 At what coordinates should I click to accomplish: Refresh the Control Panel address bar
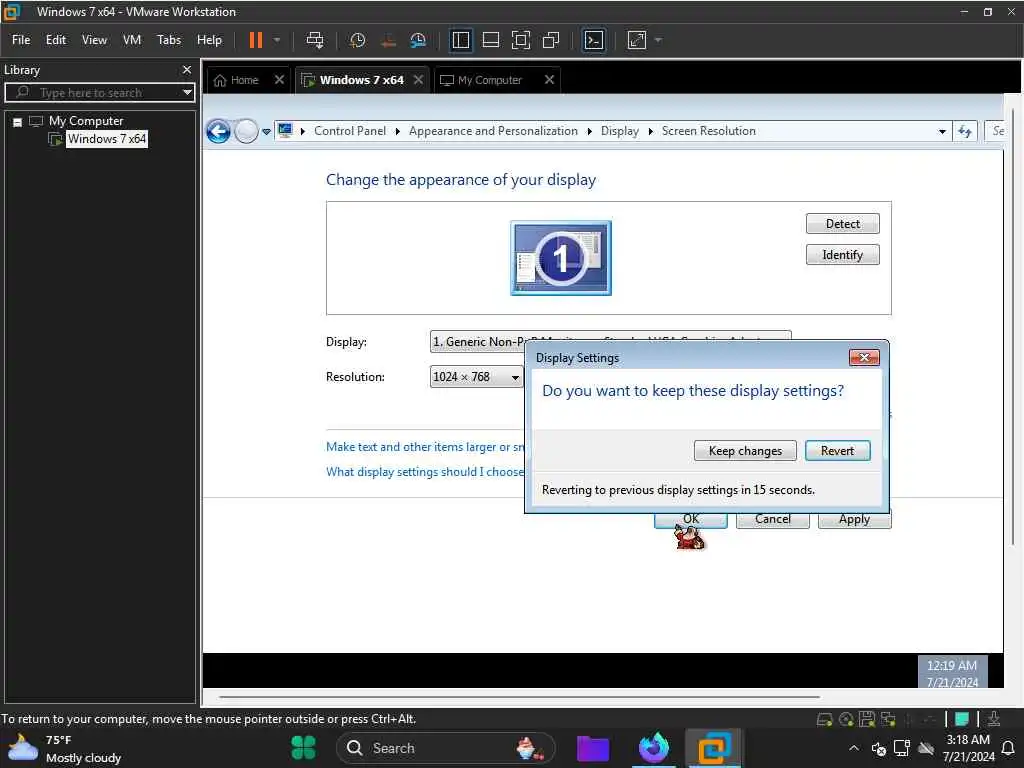coord(965,132)
